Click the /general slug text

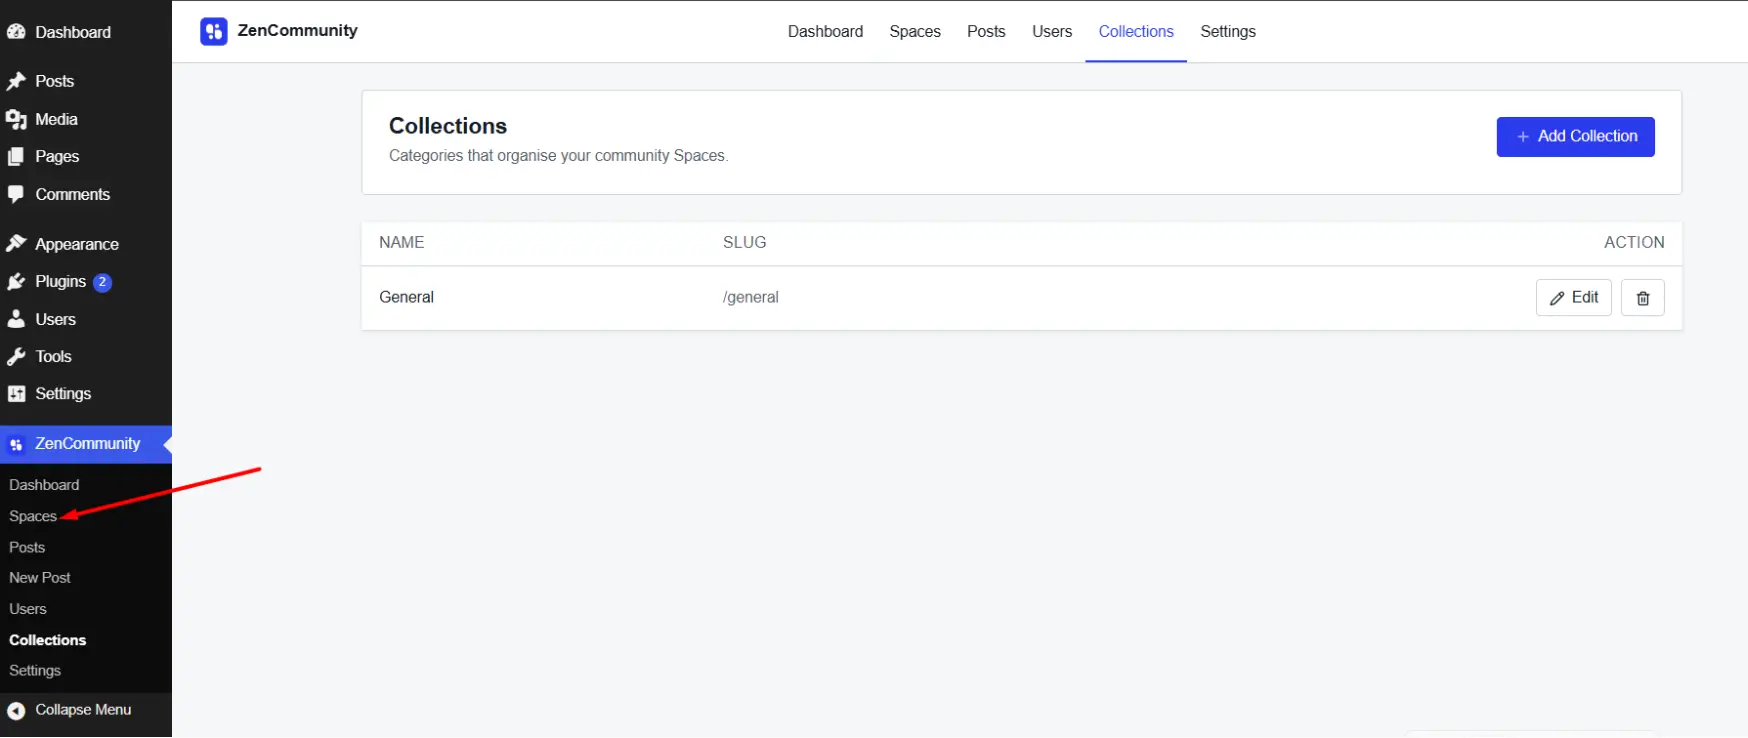click(x=751, y=297)
